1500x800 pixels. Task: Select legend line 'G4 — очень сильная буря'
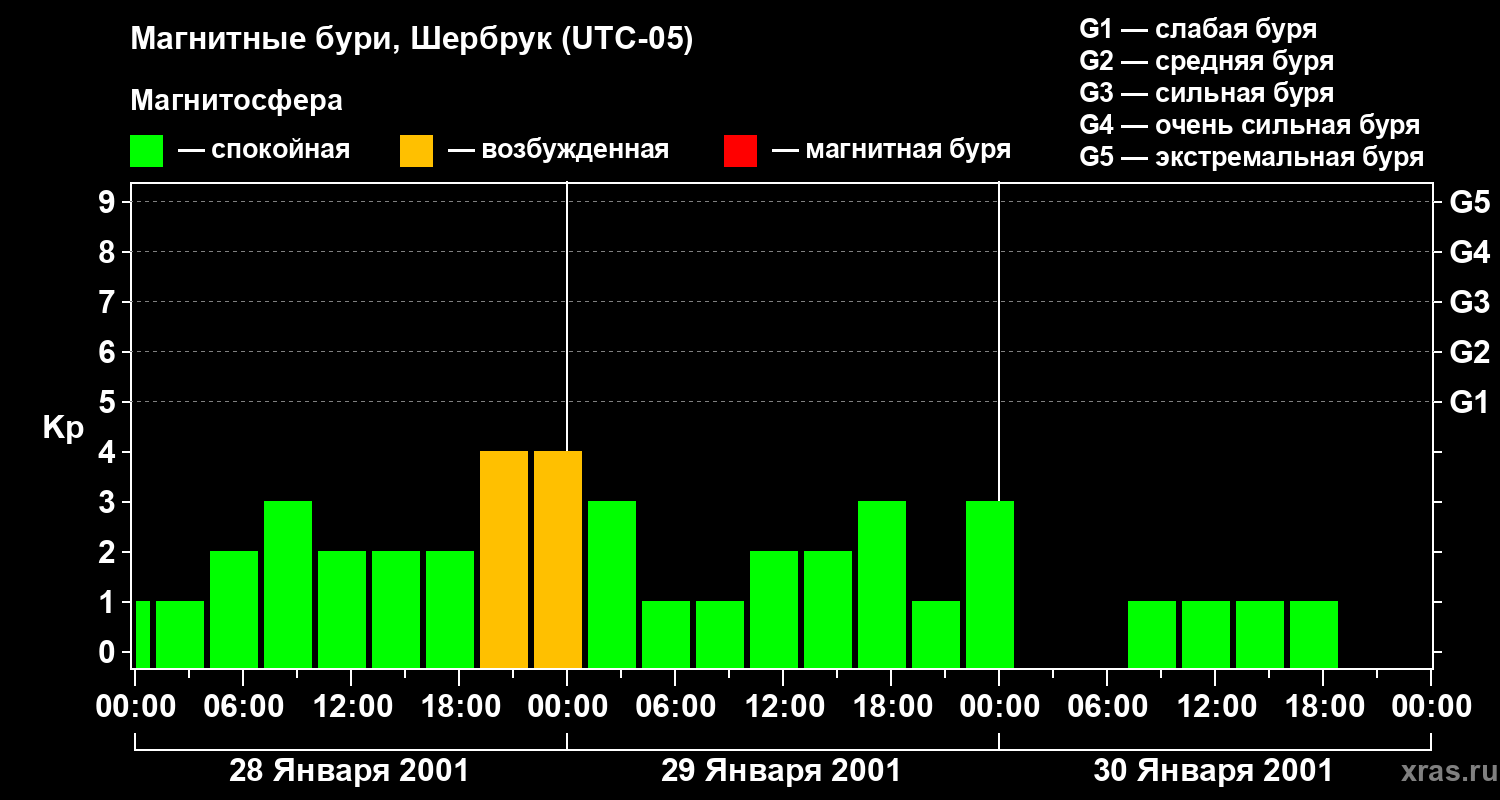(1249, 125)
